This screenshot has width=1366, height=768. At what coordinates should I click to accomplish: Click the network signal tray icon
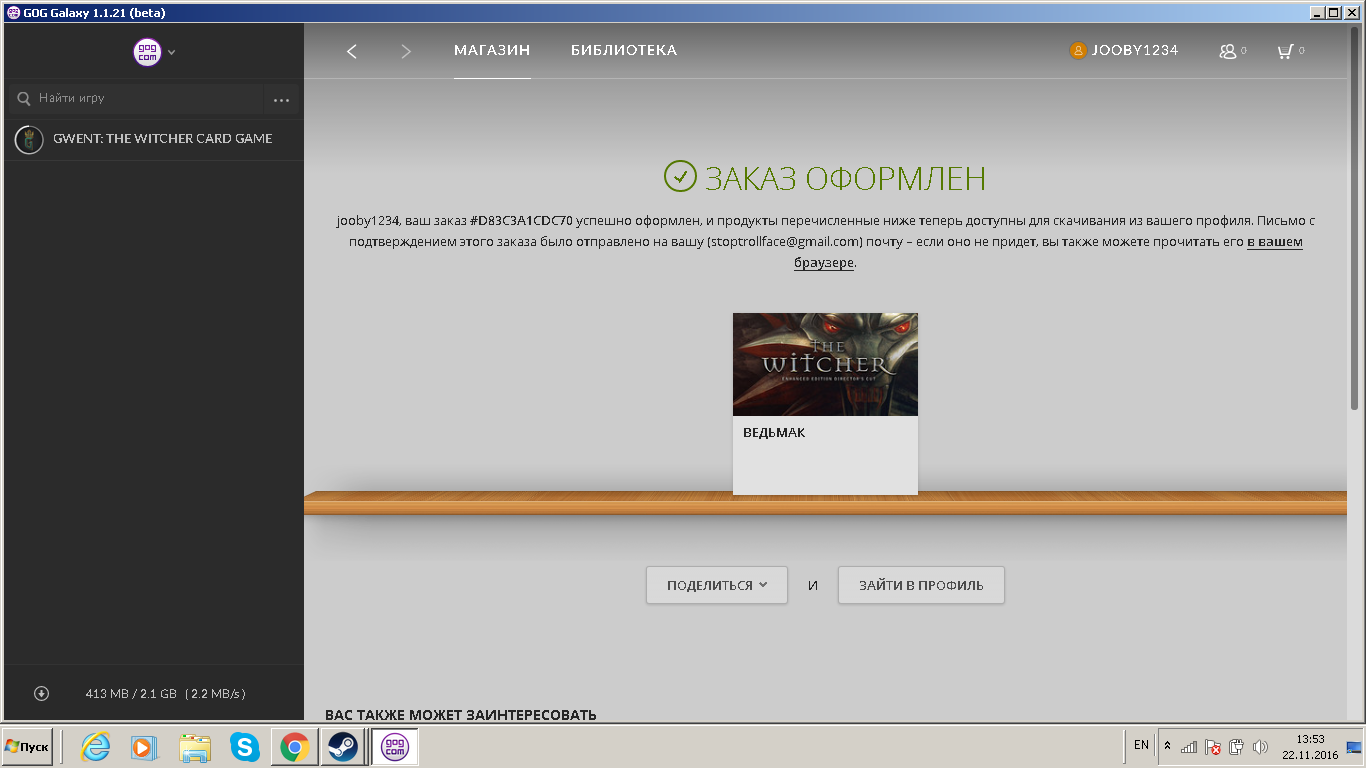coord(1189,746)
